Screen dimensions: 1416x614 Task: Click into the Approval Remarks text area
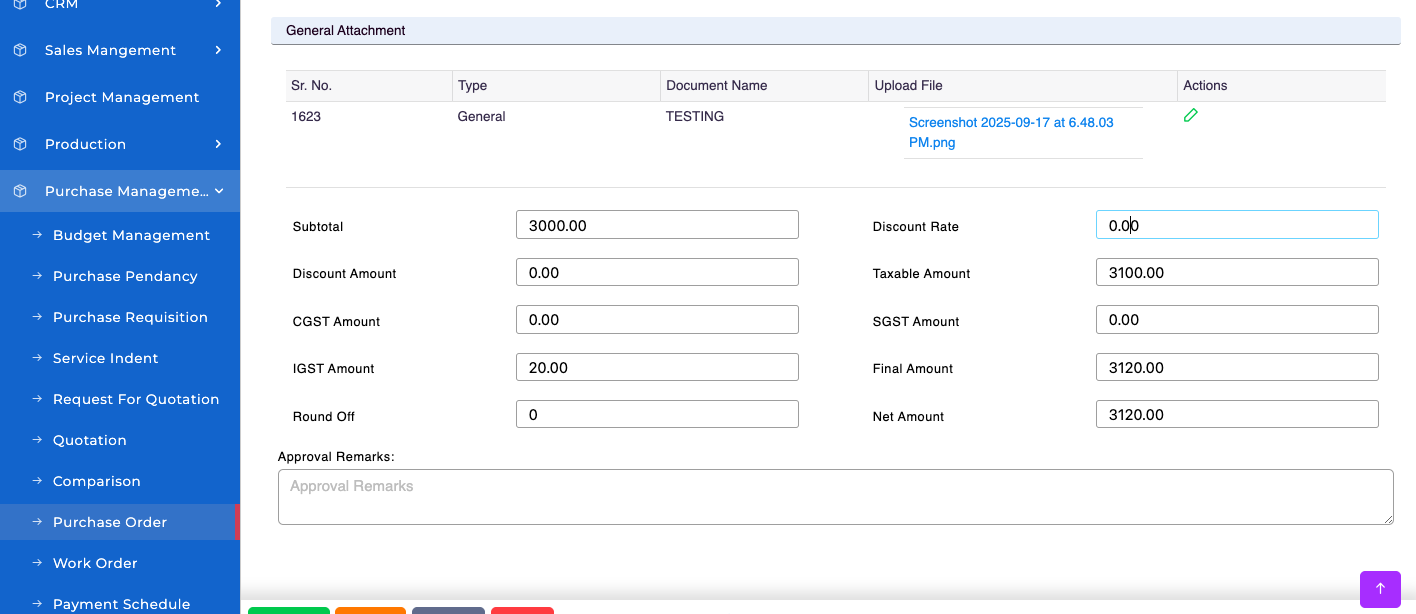(835, 497)
